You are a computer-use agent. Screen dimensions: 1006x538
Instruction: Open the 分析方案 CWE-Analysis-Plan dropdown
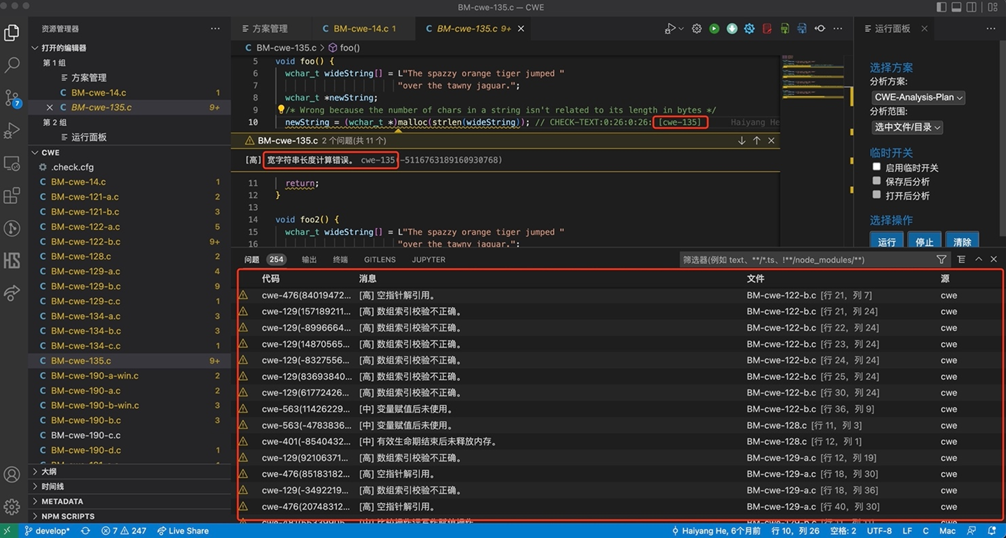tap(918, 97)
